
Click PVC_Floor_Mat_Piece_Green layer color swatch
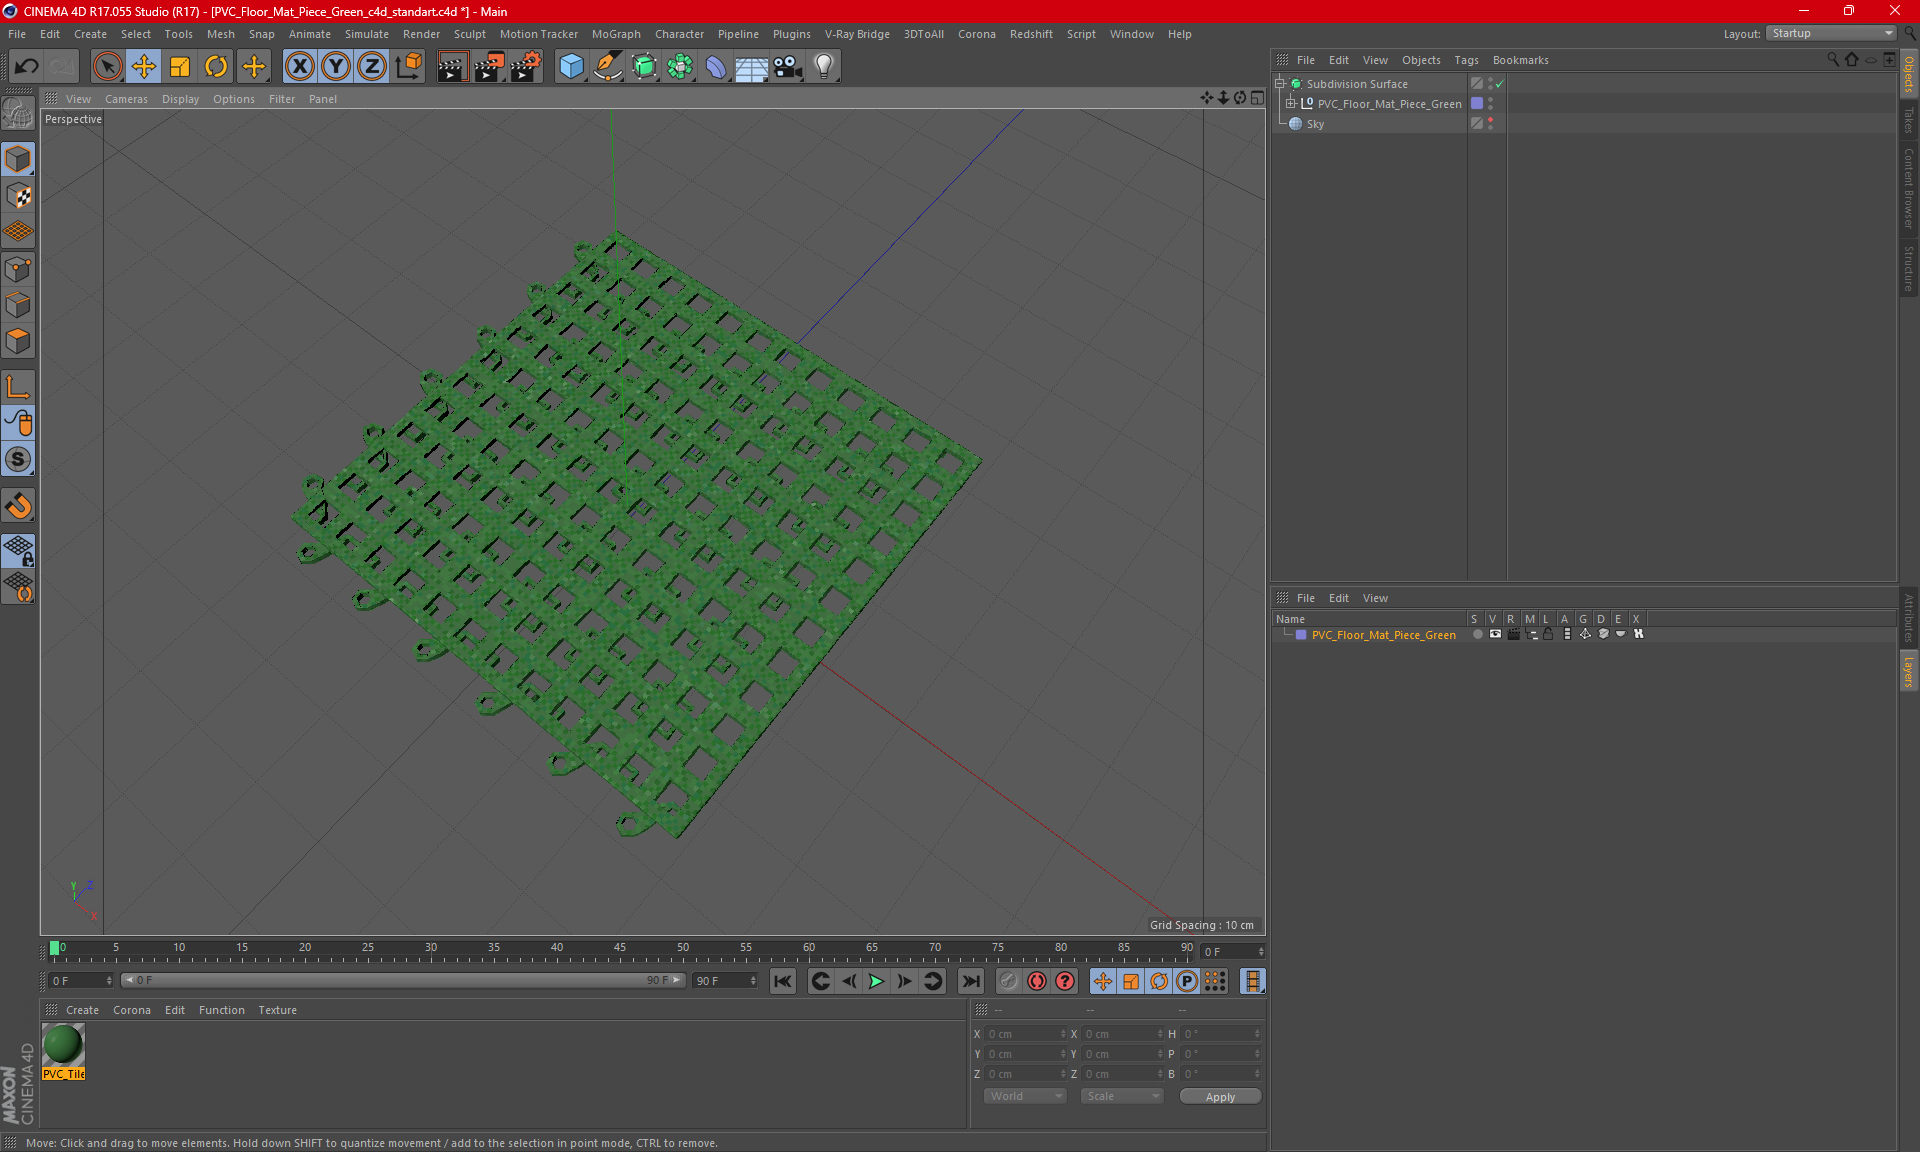1301,635
